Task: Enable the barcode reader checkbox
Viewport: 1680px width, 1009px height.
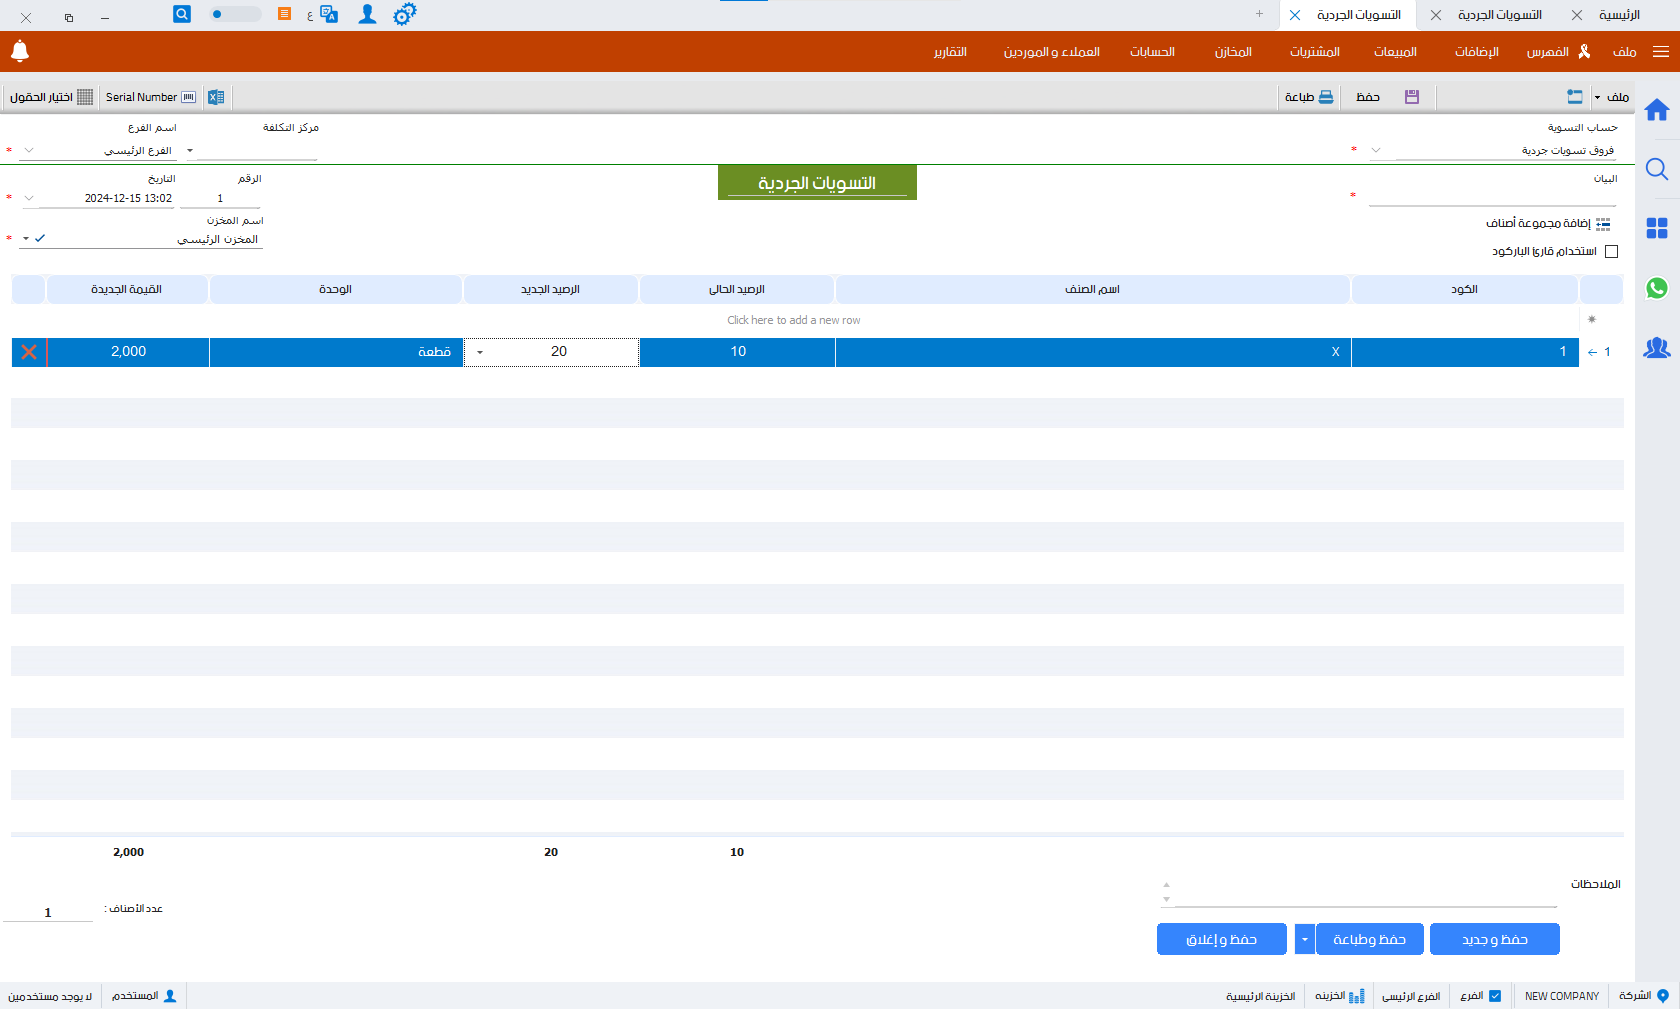Action: click(x=1611, y=252)
